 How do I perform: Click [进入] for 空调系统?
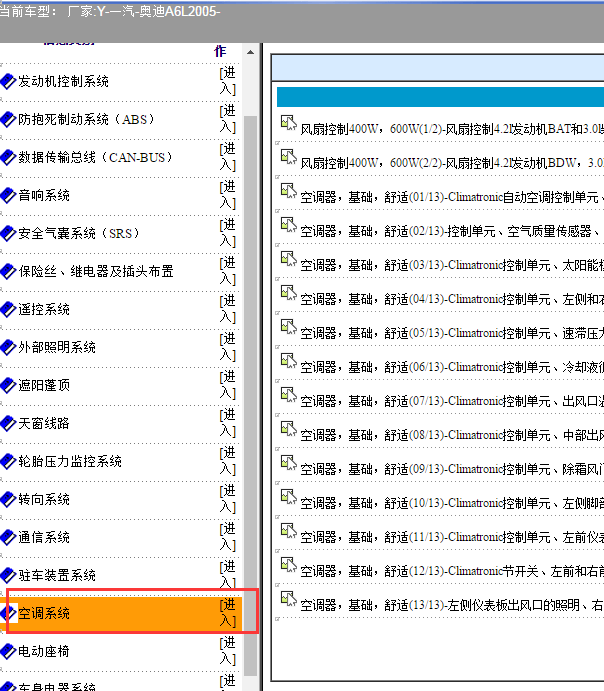[x=228, y=613]
